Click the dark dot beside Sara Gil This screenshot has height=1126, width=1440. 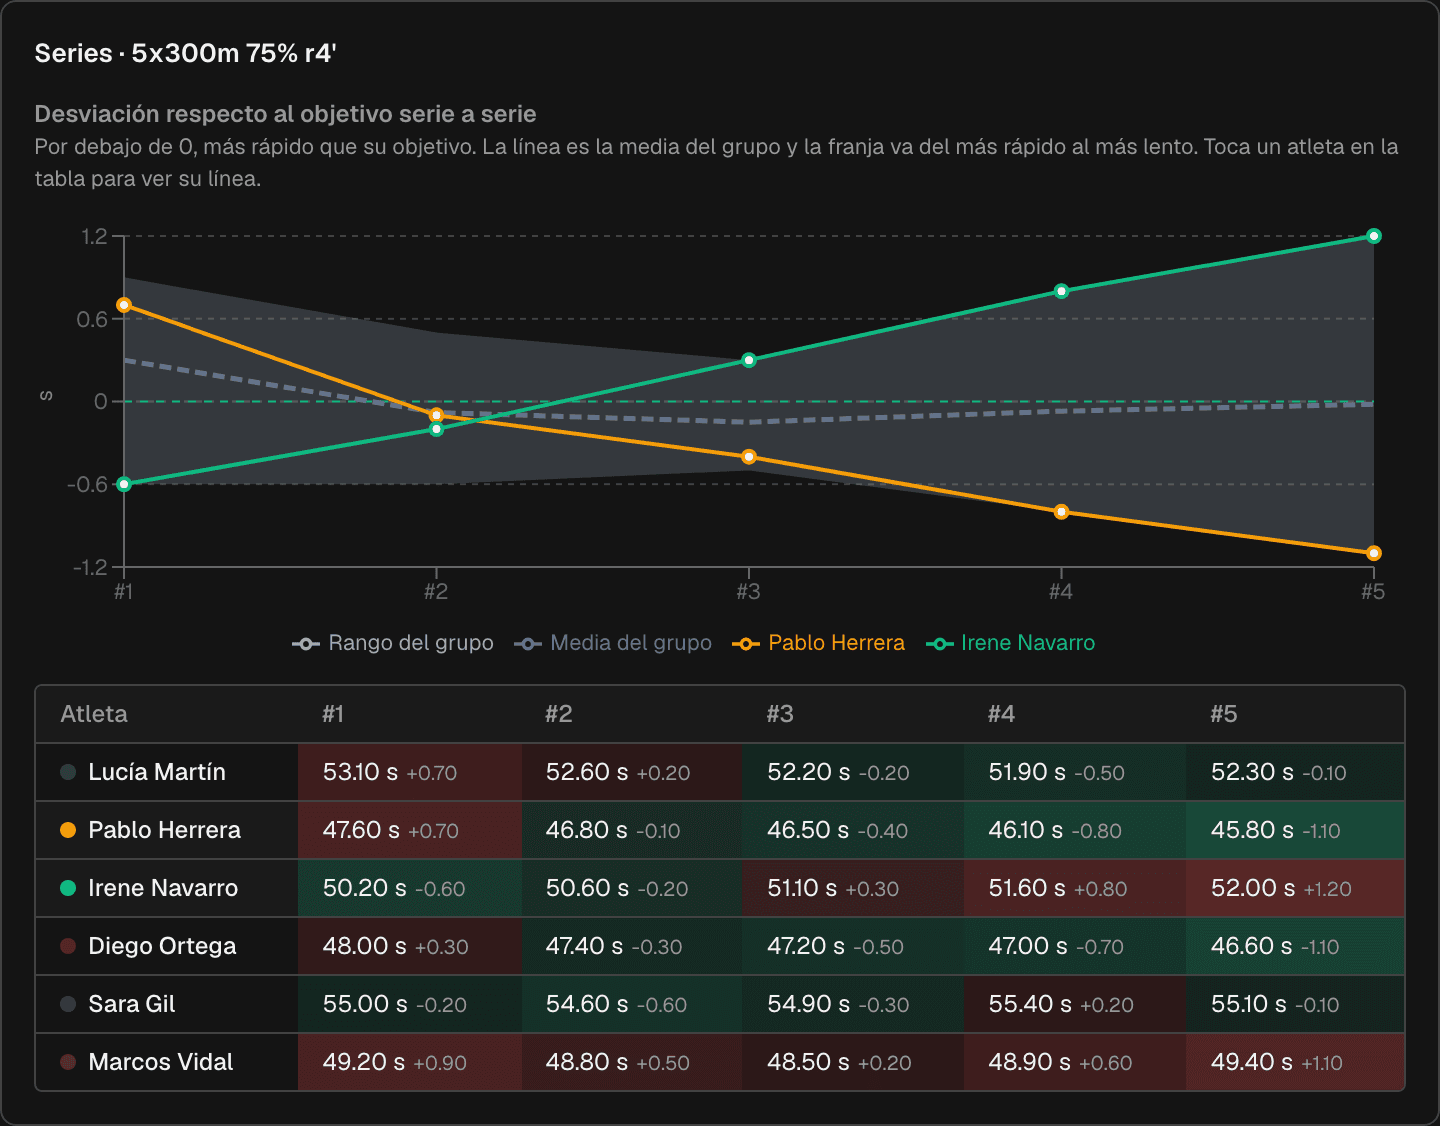[68, 1004]
